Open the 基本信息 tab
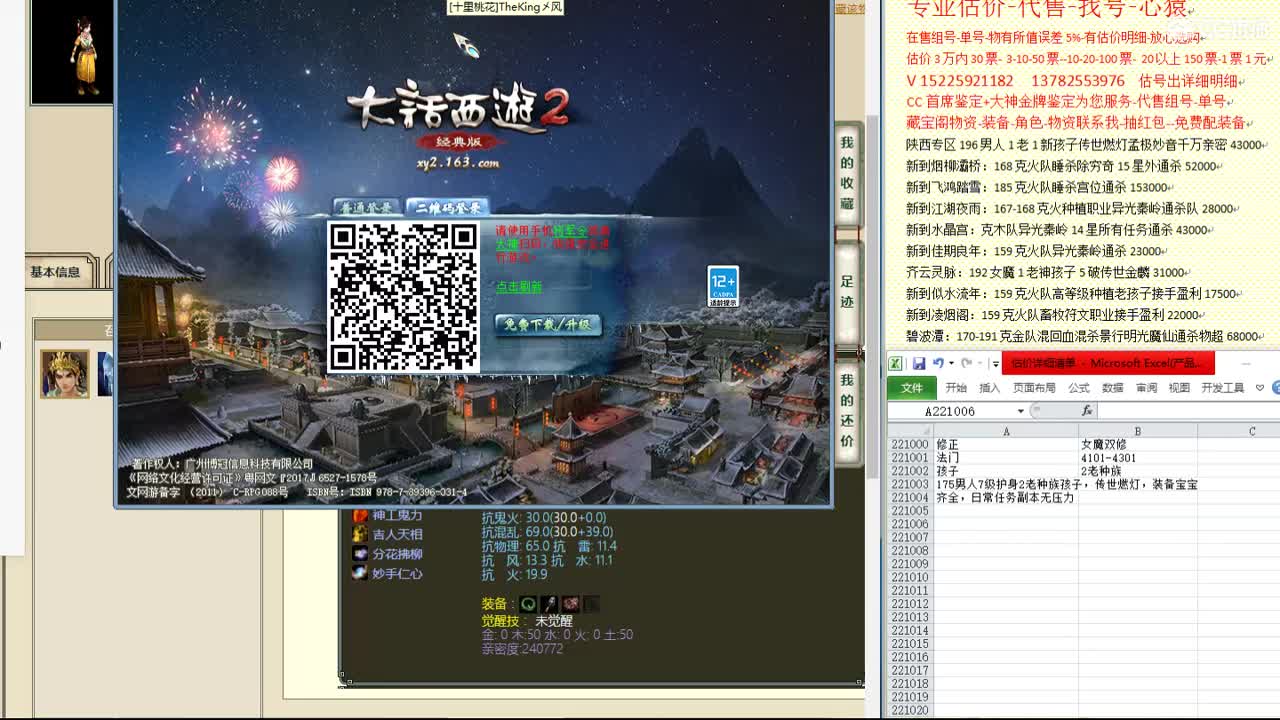1280x720 pixels. tap(56, 272)
